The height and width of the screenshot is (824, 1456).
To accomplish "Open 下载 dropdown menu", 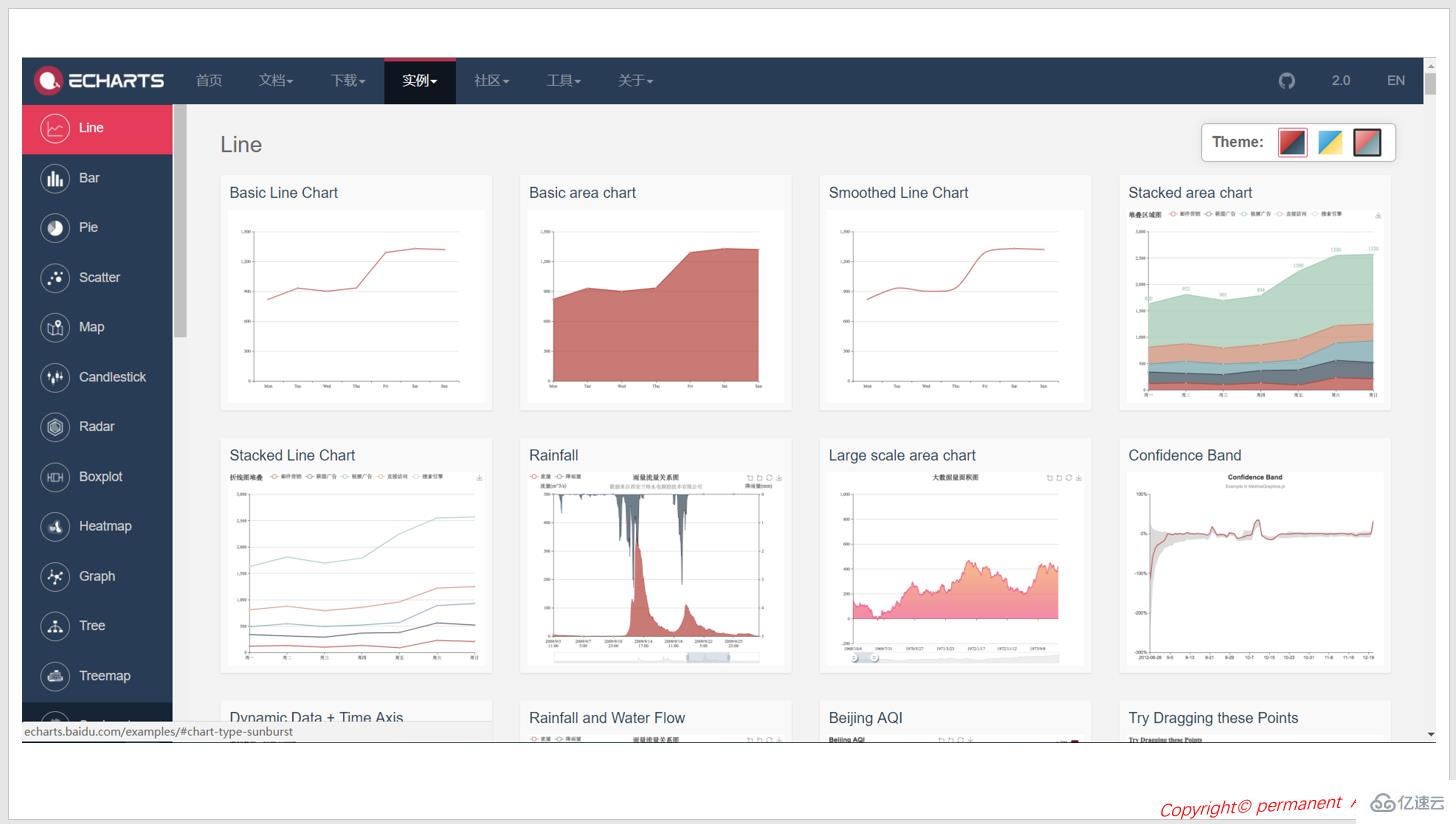I will pos(348,81).
